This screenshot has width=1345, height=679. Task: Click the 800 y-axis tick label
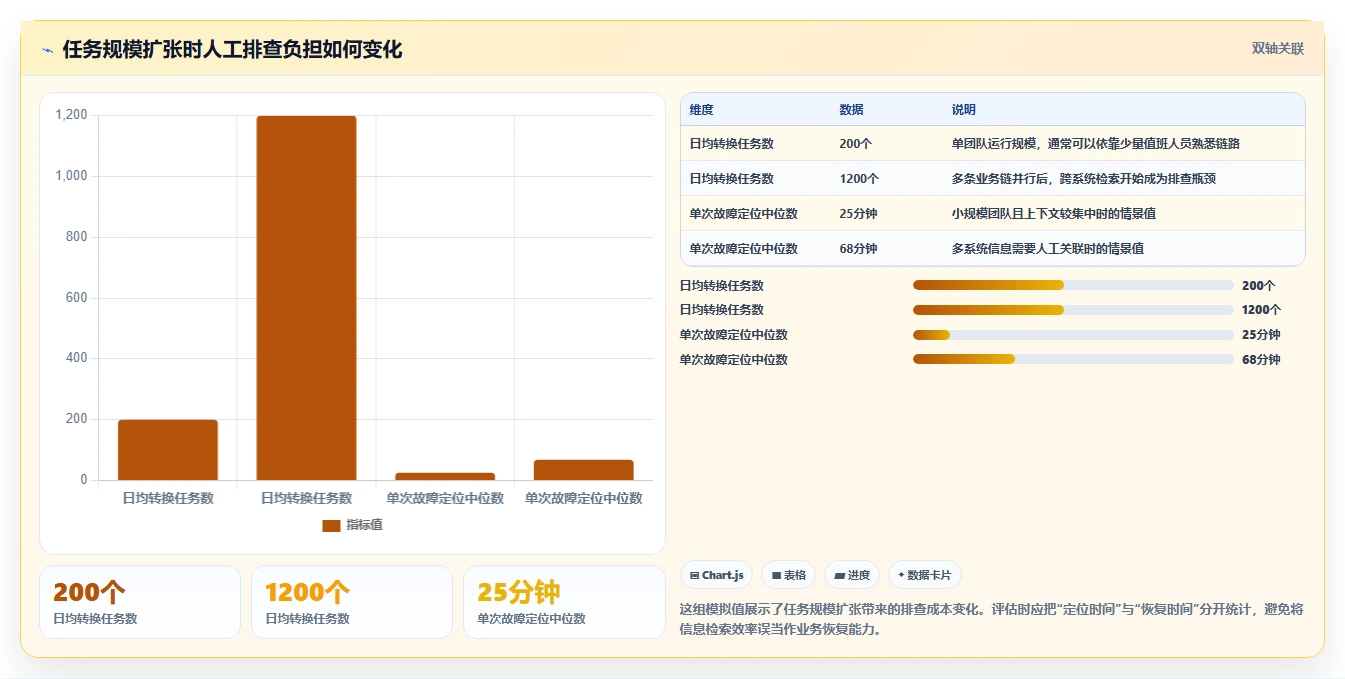point(77,237)
